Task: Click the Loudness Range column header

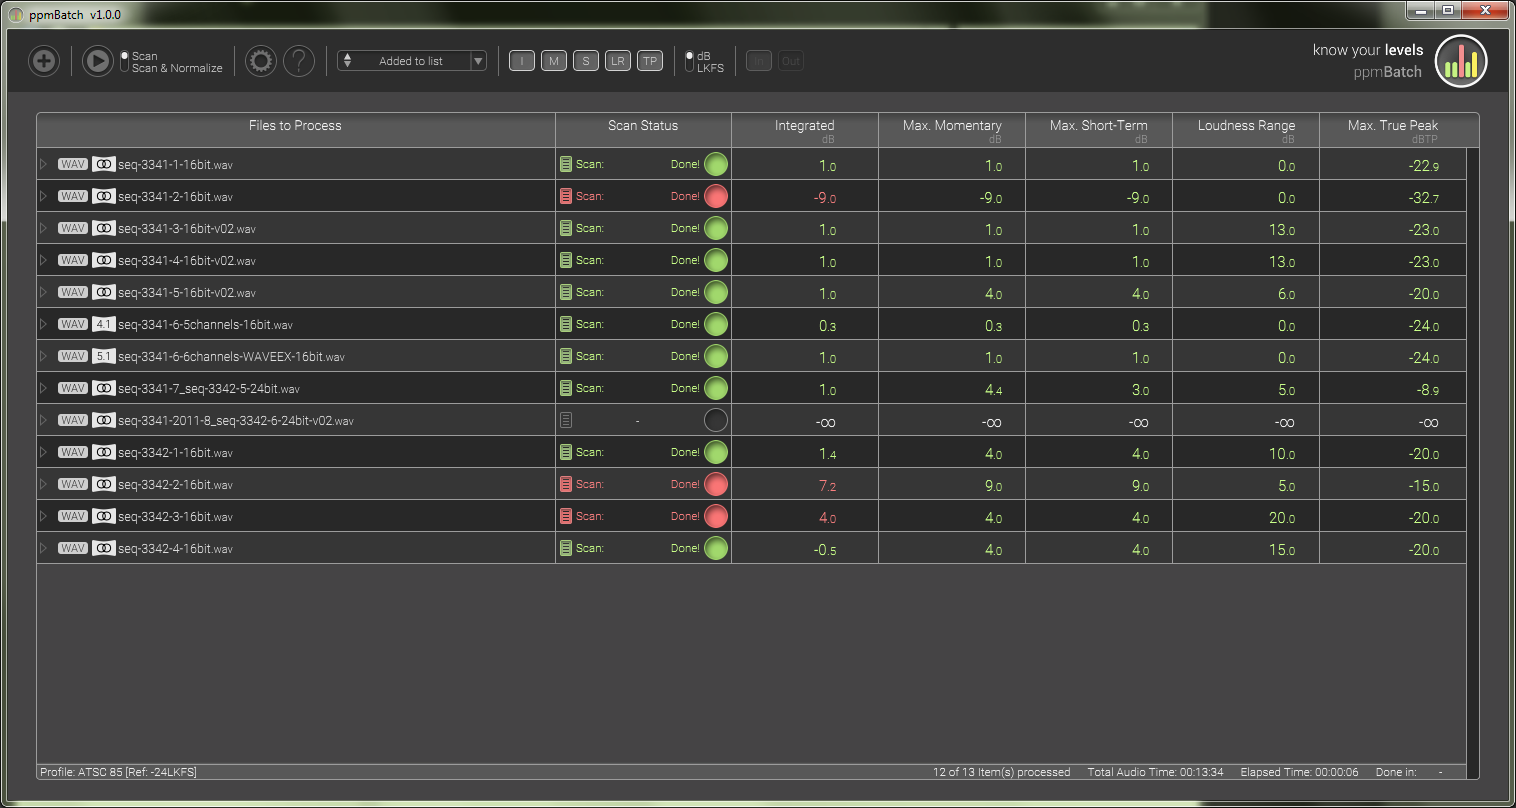Action: pos(1245,126)
